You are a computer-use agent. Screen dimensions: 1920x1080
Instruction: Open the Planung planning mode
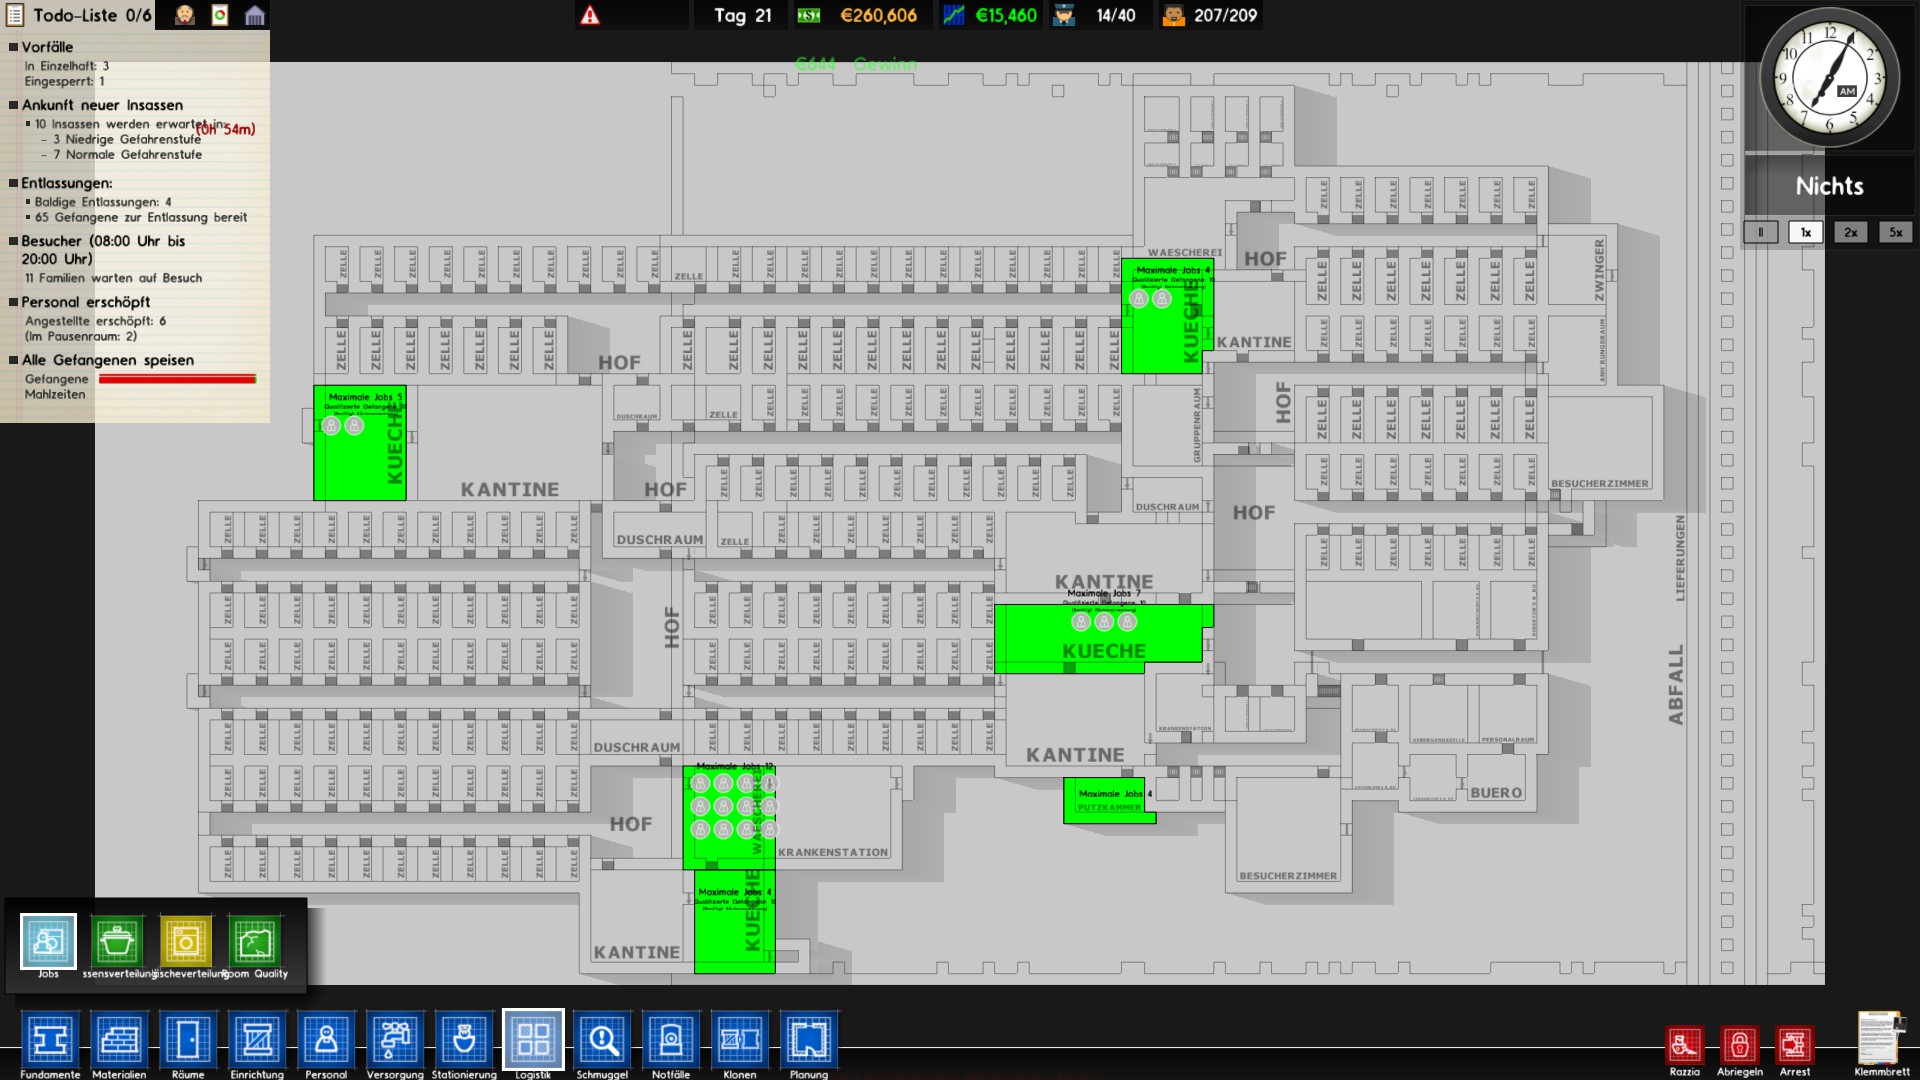click(x=807, y=1040)
